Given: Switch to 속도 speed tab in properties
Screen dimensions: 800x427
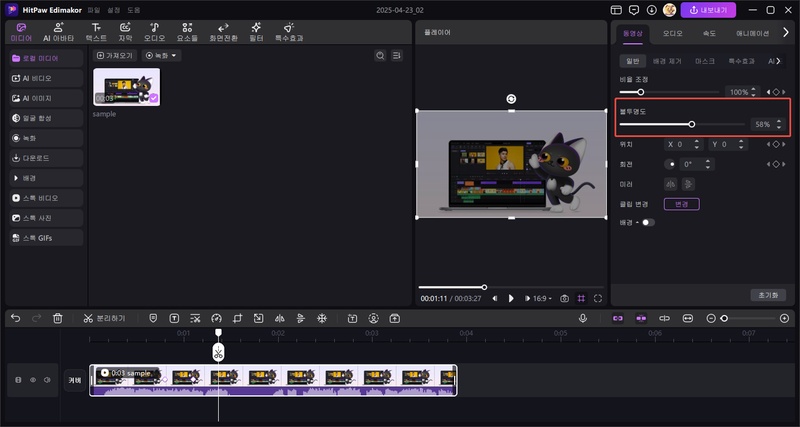Looking at the screenshot, I should [709, 34].
